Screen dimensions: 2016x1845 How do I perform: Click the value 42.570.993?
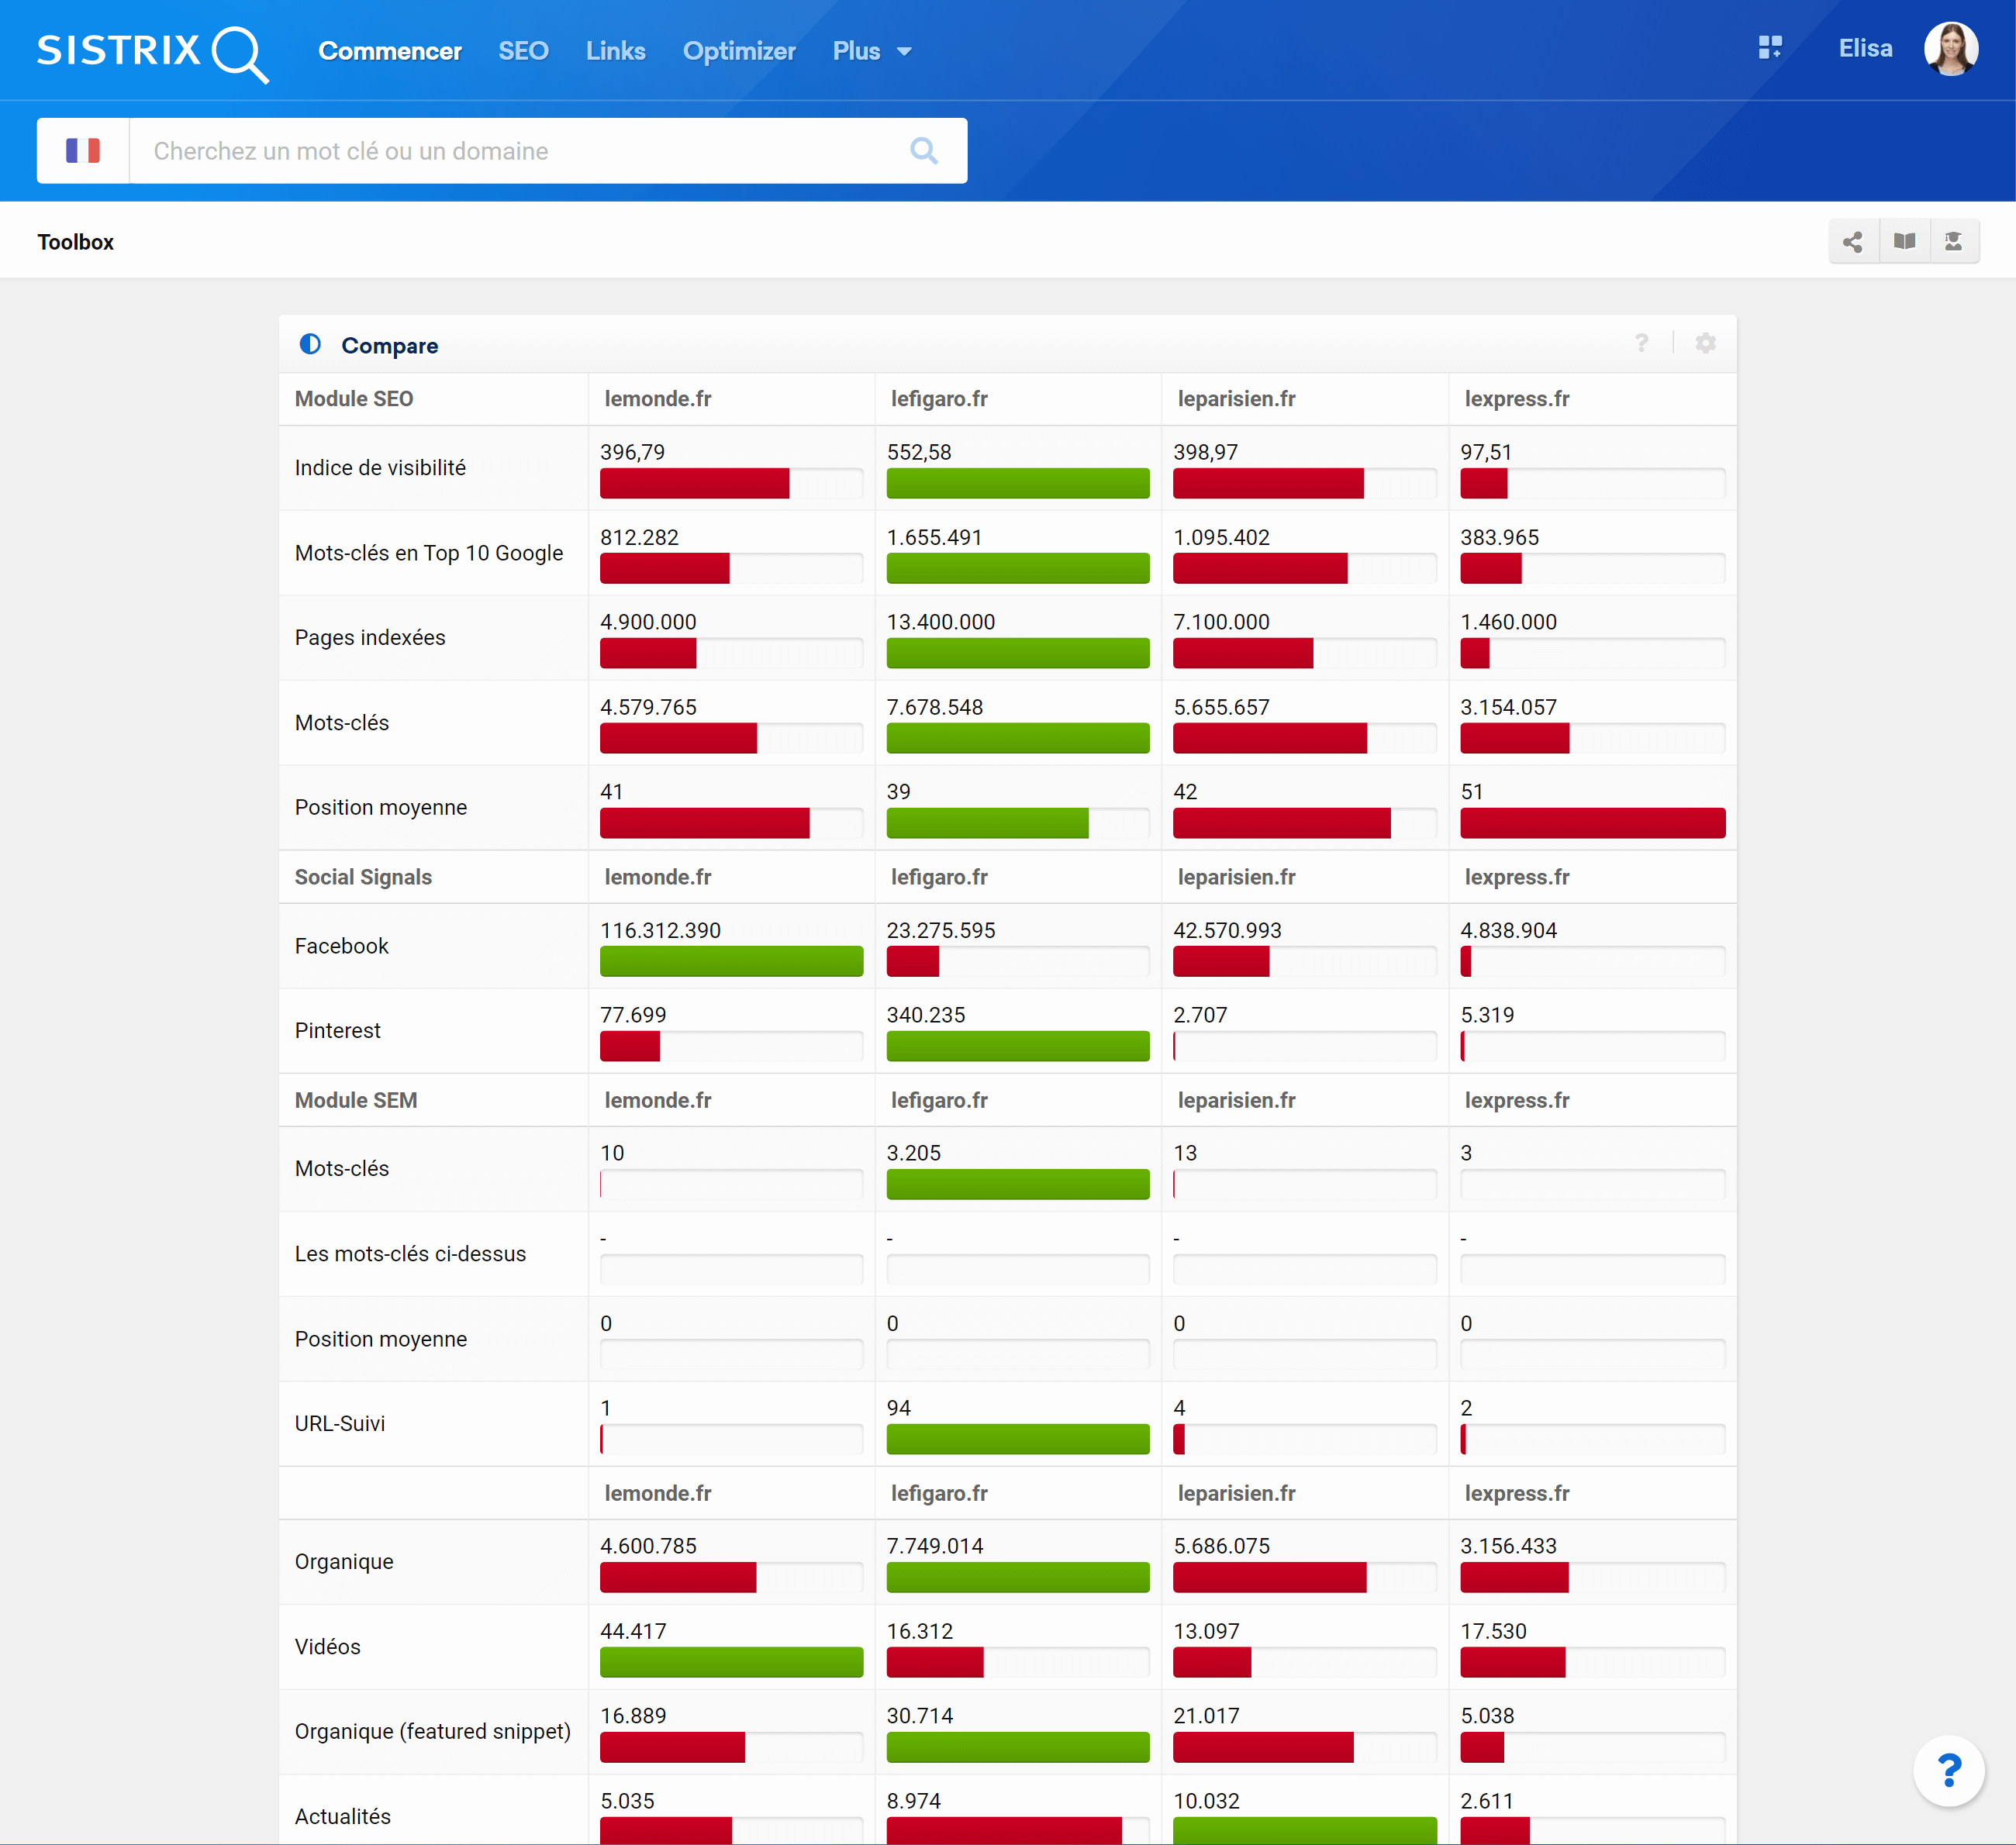(x=1227, y=930)
